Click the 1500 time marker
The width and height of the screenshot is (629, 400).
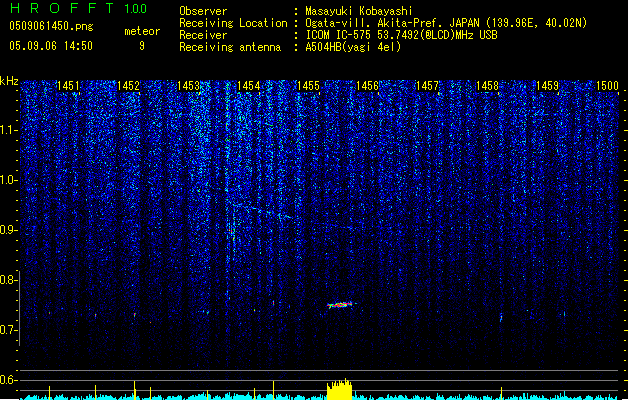pos(607,86)
